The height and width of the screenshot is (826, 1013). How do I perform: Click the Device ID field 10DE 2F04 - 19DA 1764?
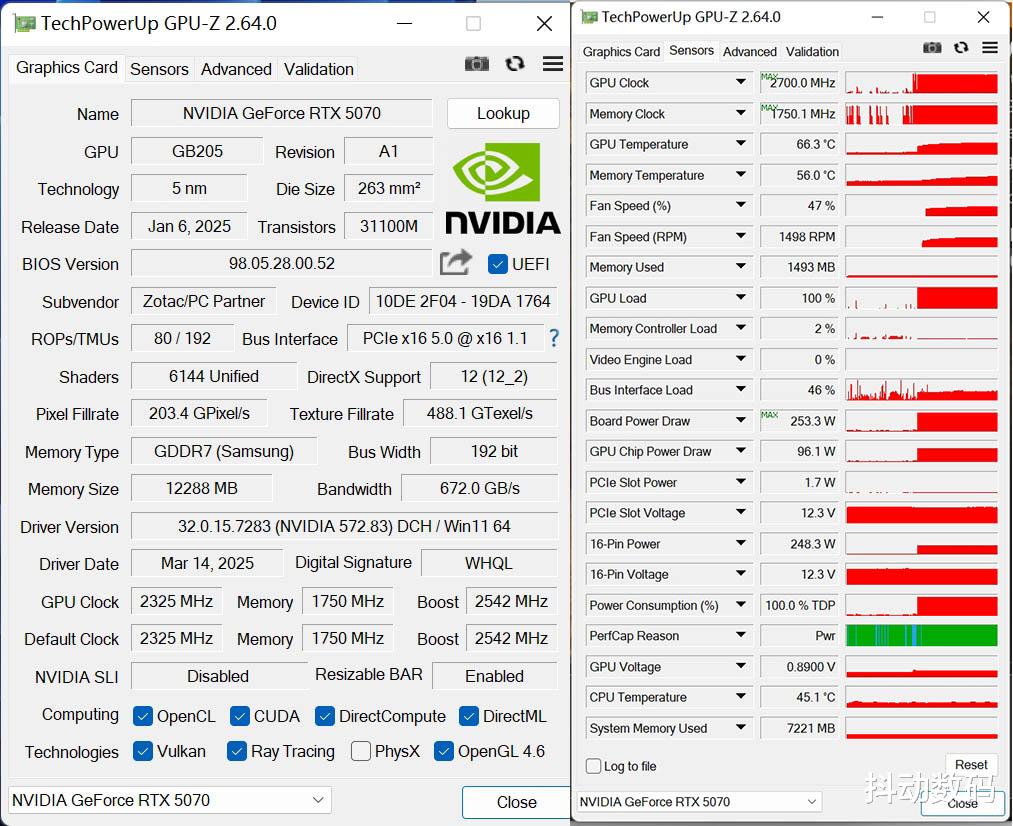[x=463, y=301]
